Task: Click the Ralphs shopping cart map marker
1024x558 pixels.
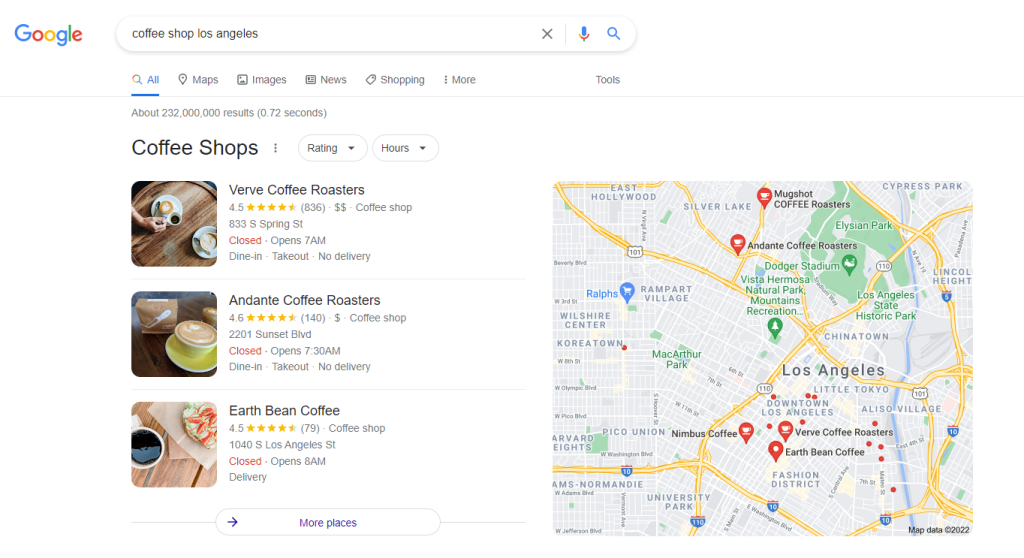Action: tap(627, 291)
